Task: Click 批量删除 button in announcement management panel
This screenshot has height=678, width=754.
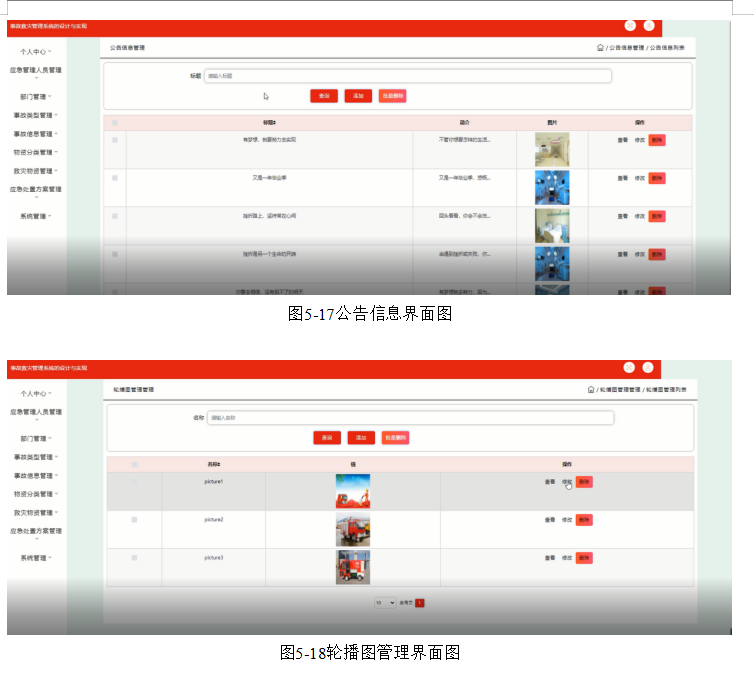Action: pyautogui.click(x=392, y=96)
